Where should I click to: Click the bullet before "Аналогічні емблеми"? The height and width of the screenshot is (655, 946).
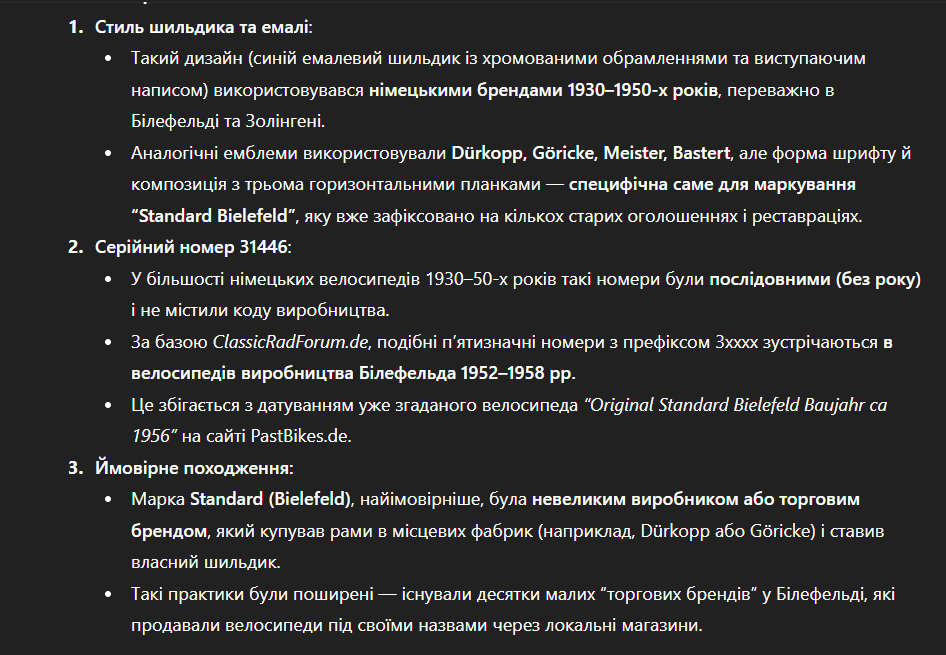point(109,153)
